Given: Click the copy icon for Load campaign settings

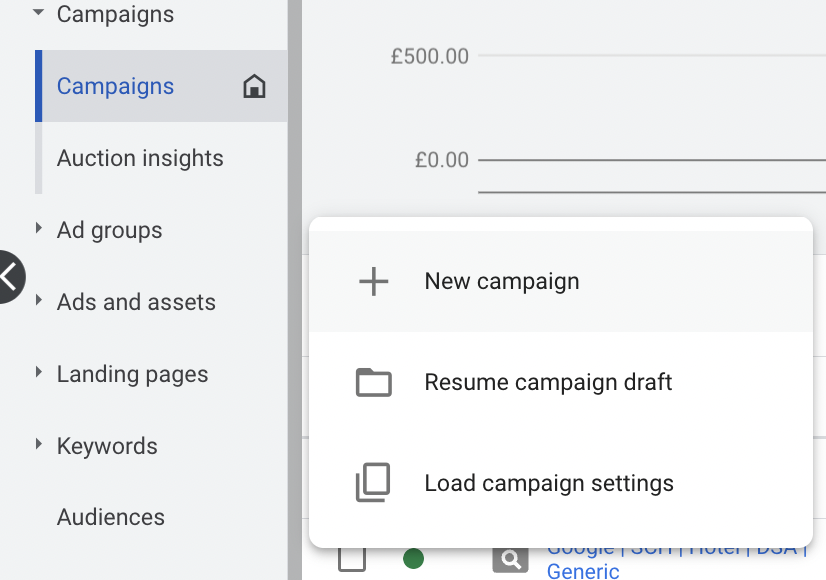Looking at the screenshot, I should (x=374, y=484).
